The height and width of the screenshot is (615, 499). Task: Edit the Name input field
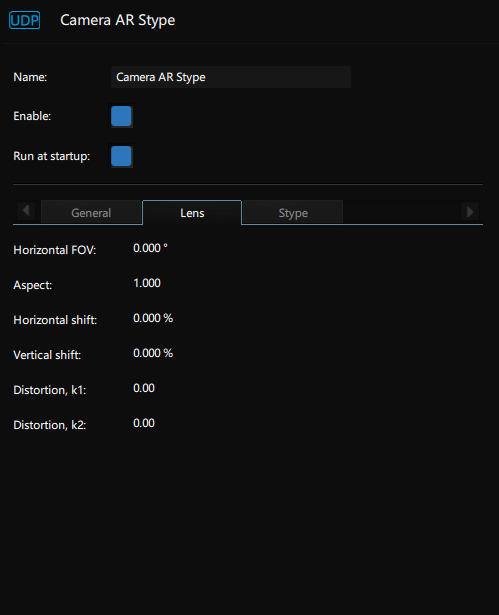point(231,77)
